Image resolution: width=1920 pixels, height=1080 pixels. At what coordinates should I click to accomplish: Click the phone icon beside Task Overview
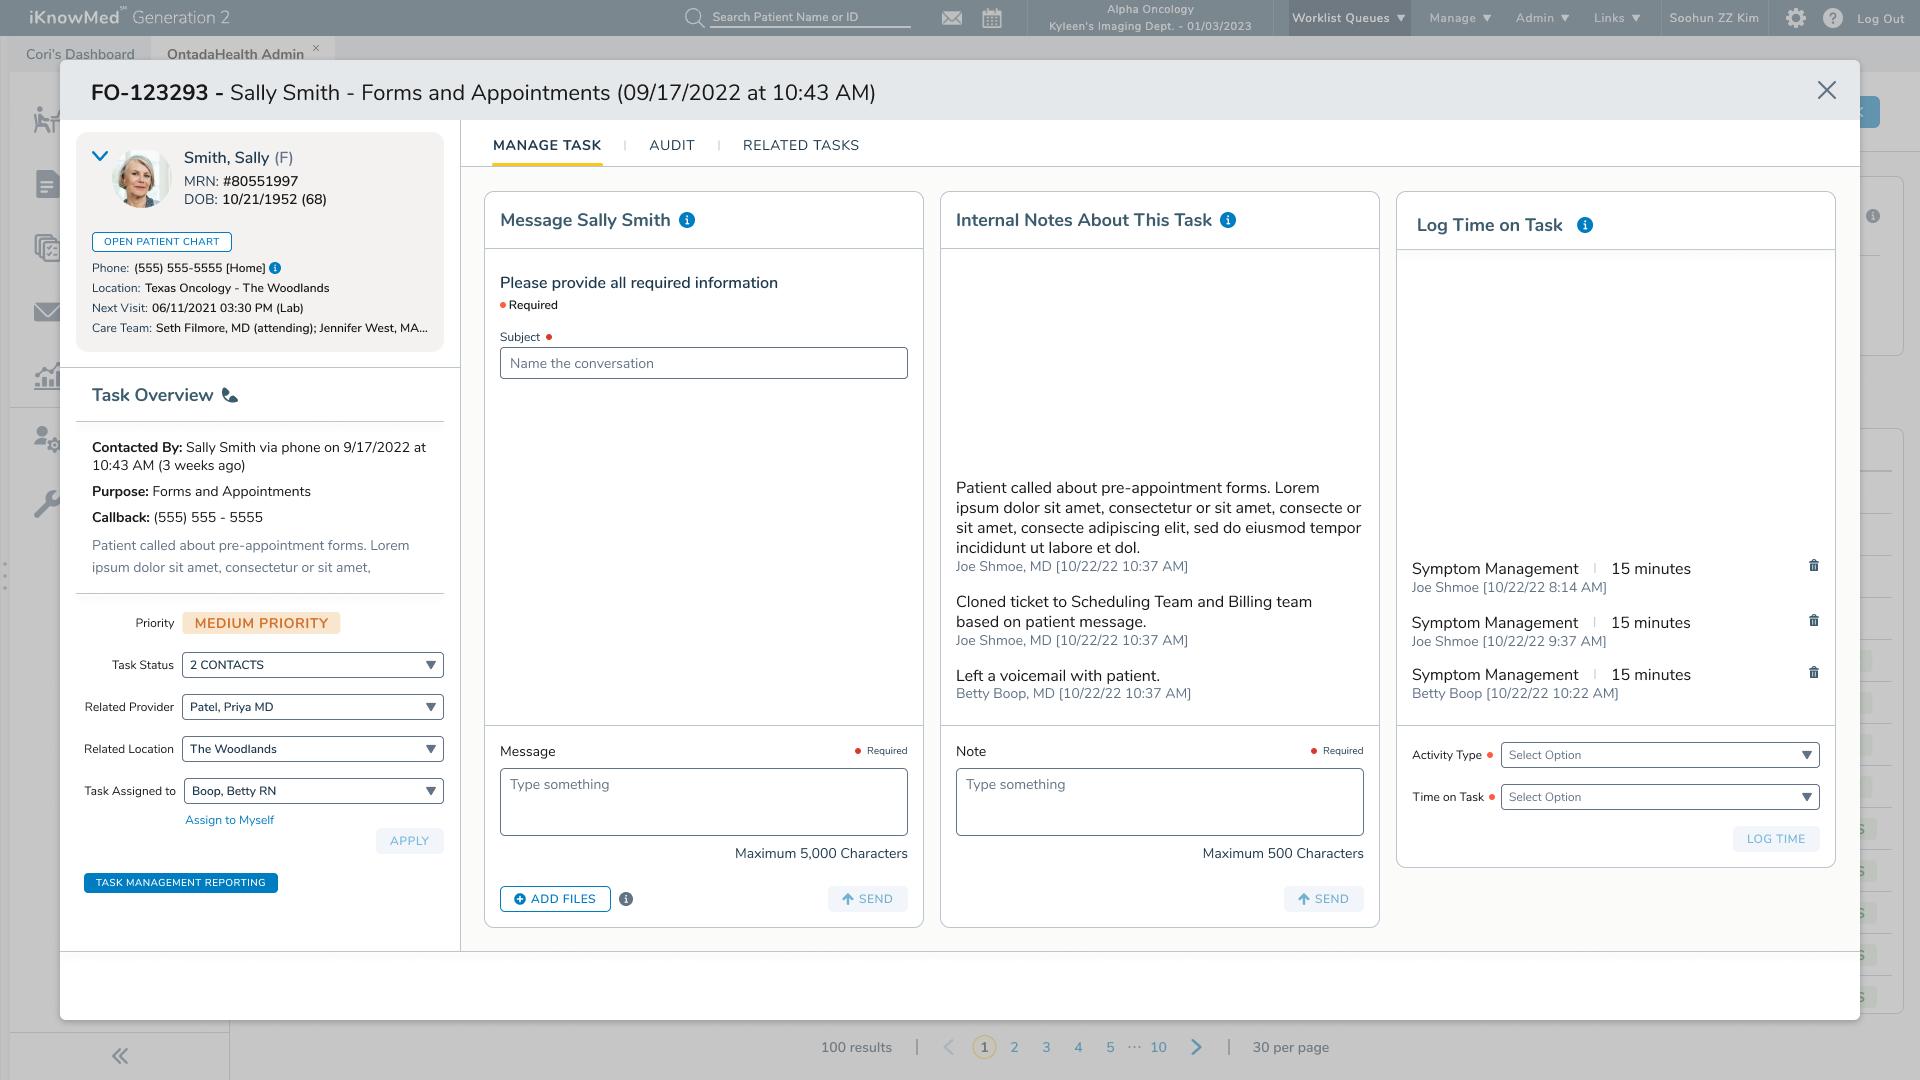click(229, 395)
